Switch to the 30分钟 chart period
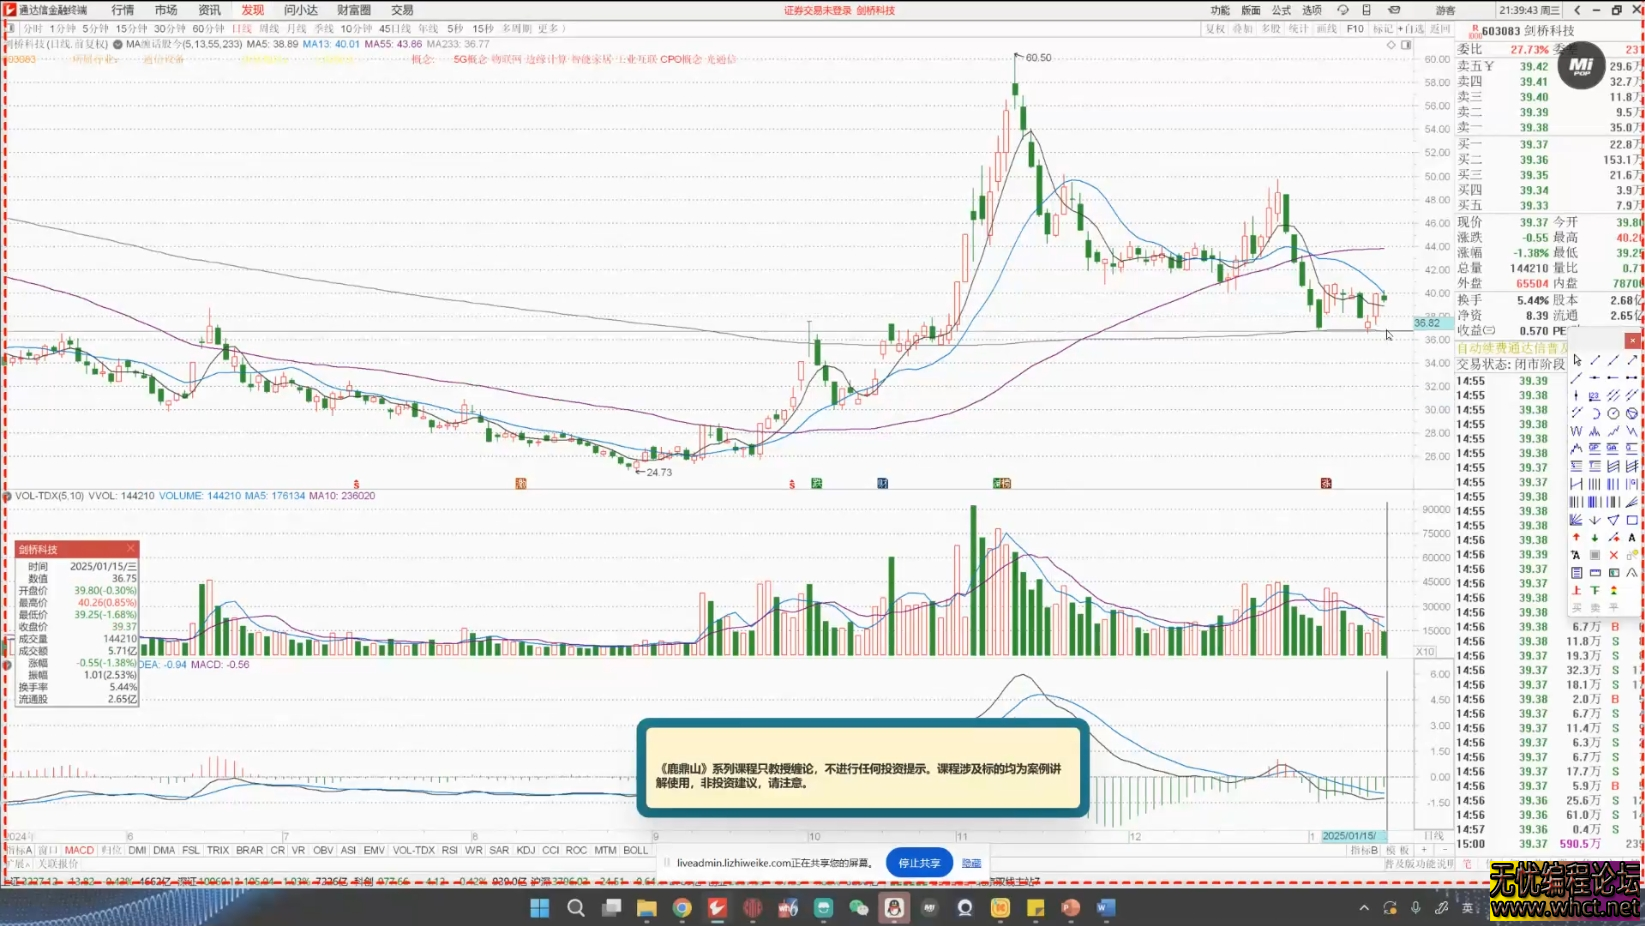 [169, 29]
